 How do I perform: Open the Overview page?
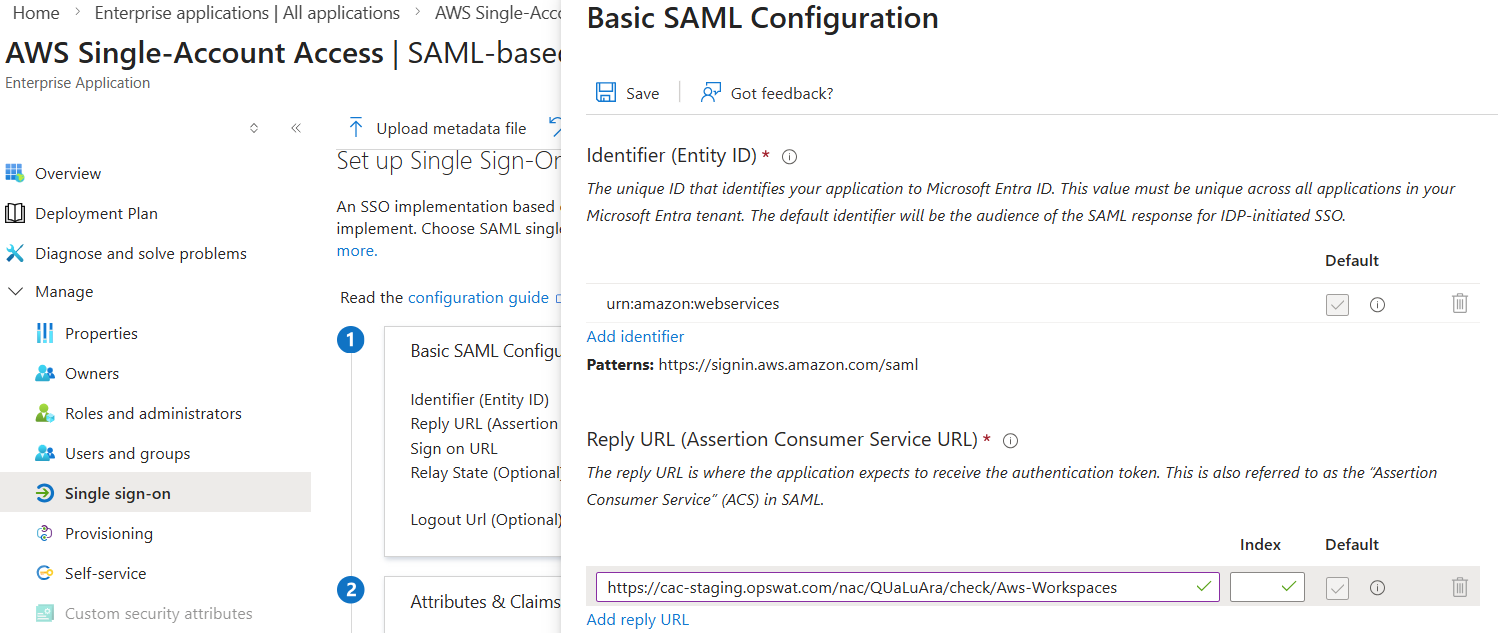pos(67,173)
